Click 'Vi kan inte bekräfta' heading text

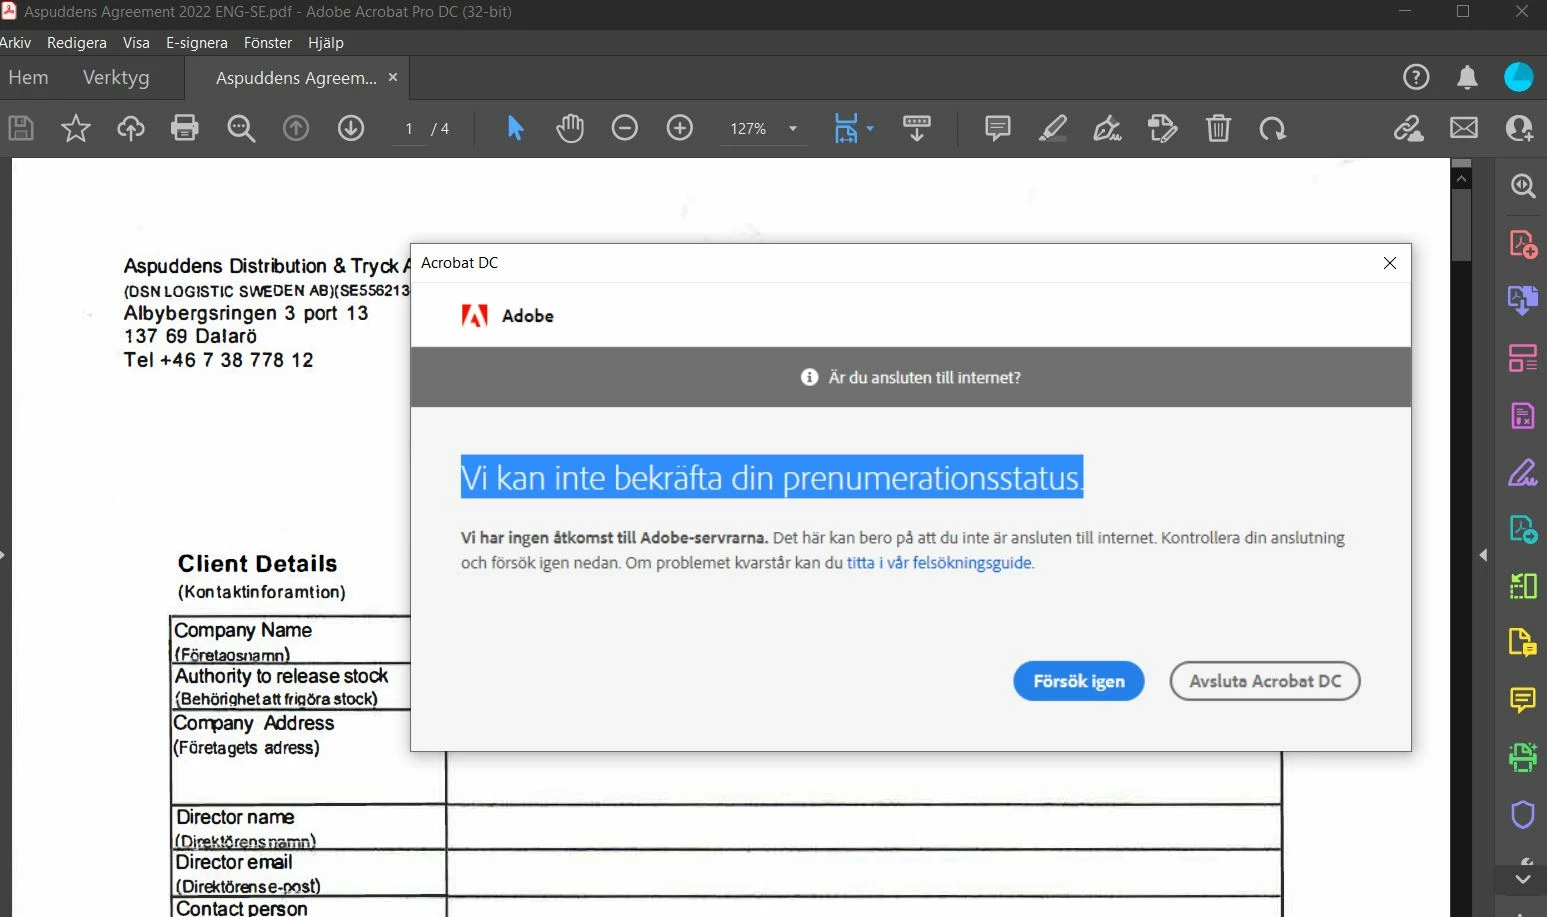point(771,477)
